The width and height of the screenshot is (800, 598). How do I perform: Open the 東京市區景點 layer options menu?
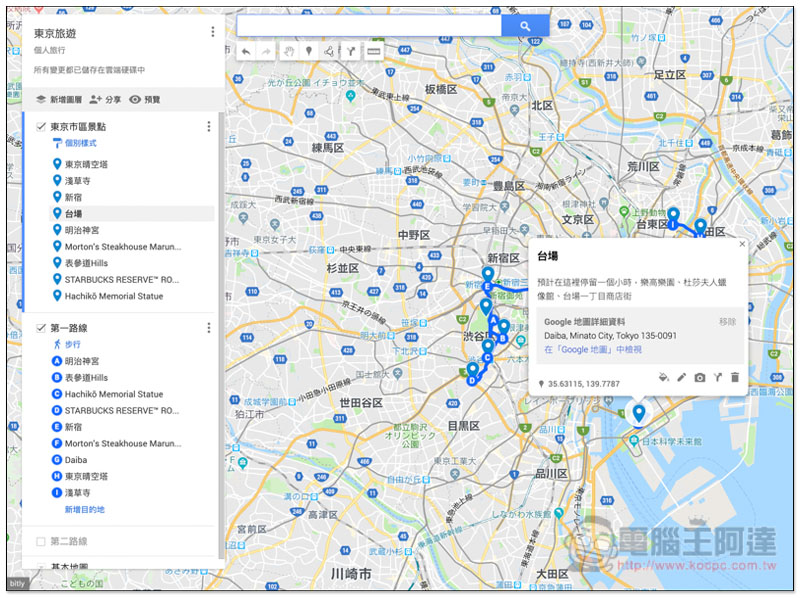[209, 127]
